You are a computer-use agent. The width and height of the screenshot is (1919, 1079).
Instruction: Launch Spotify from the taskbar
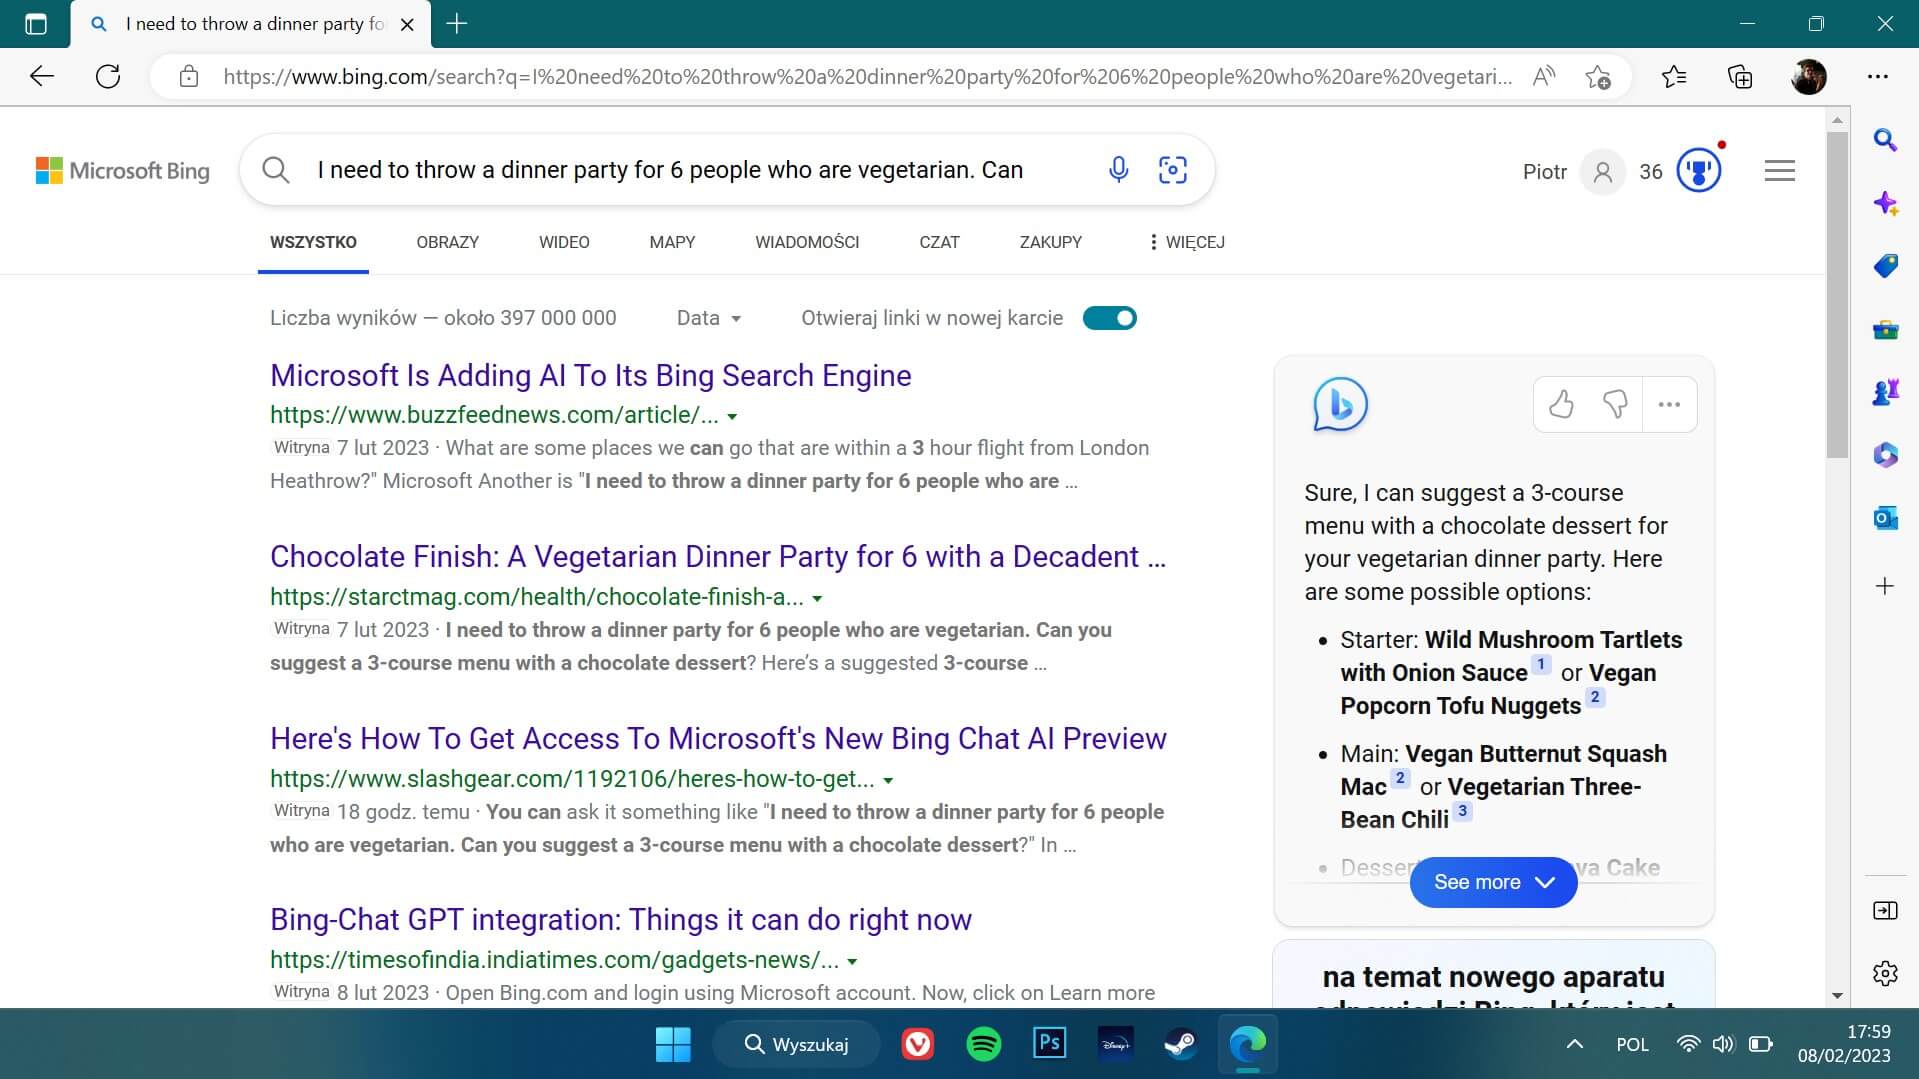pos(984,1043)
